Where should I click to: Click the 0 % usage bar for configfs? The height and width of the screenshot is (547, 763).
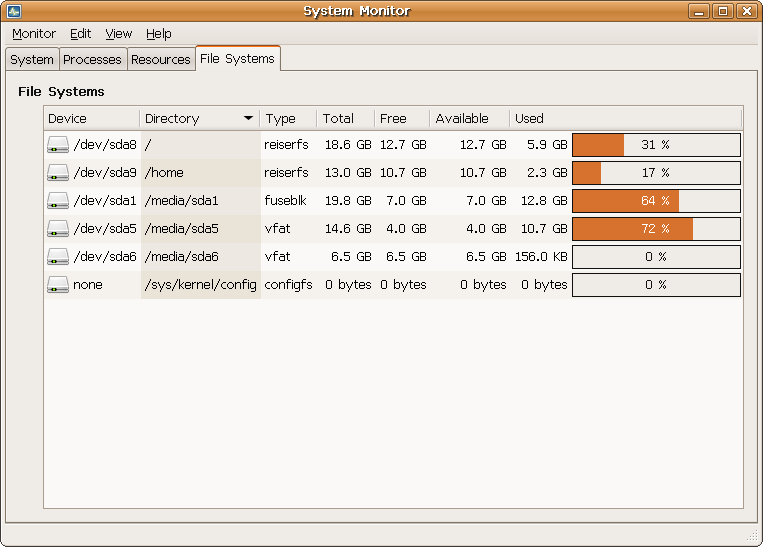(x=656, y=285)
